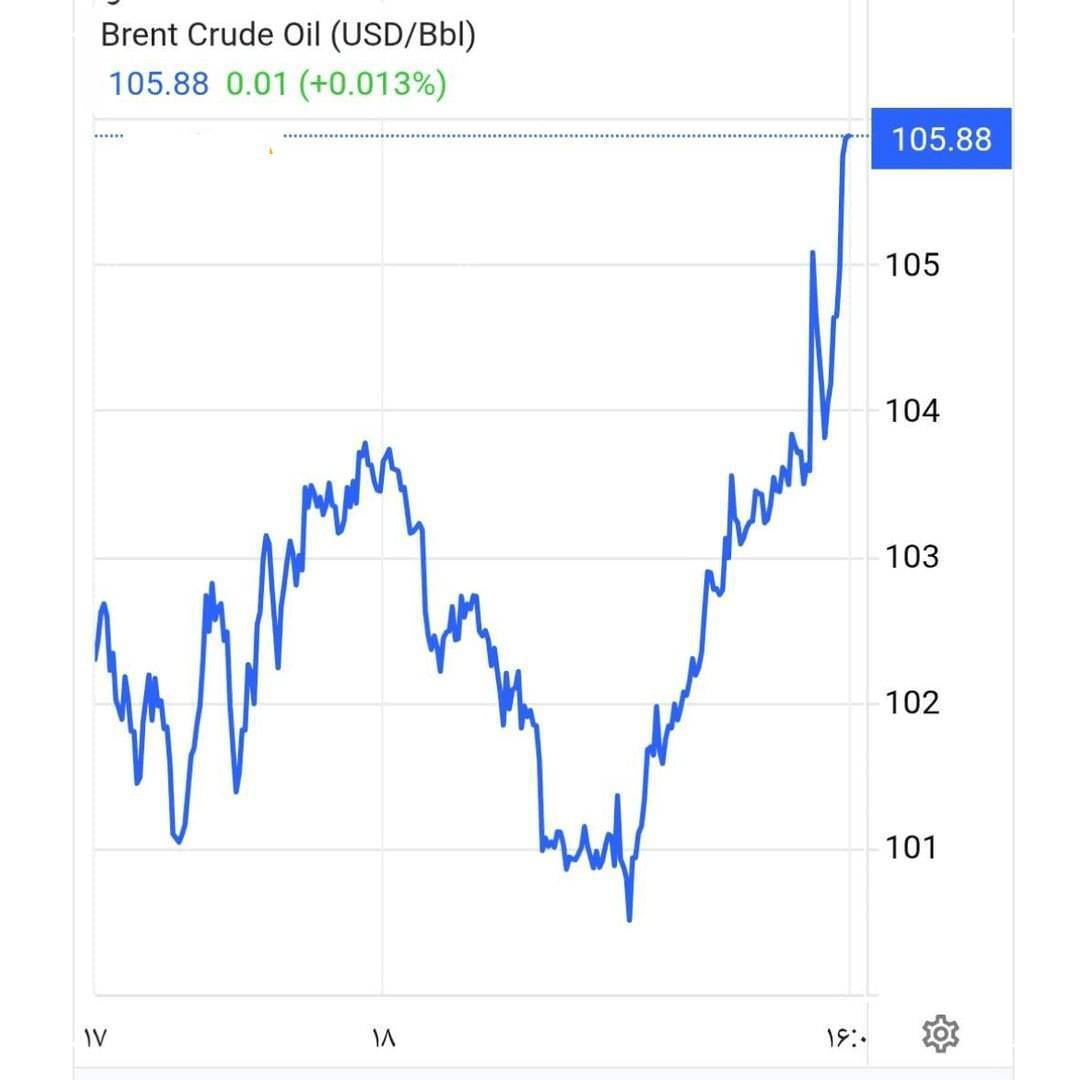This screenshot has width=1080, height=1080.
Task: Select the Brent Crude Oil (USD/Bbl) title
Action: pos(288,35)
